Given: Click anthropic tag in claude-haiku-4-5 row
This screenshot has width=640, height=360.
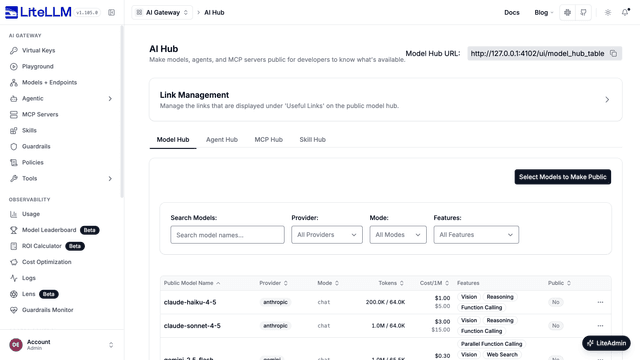Looking at the screenshot, I should click(x=275, y=302).
